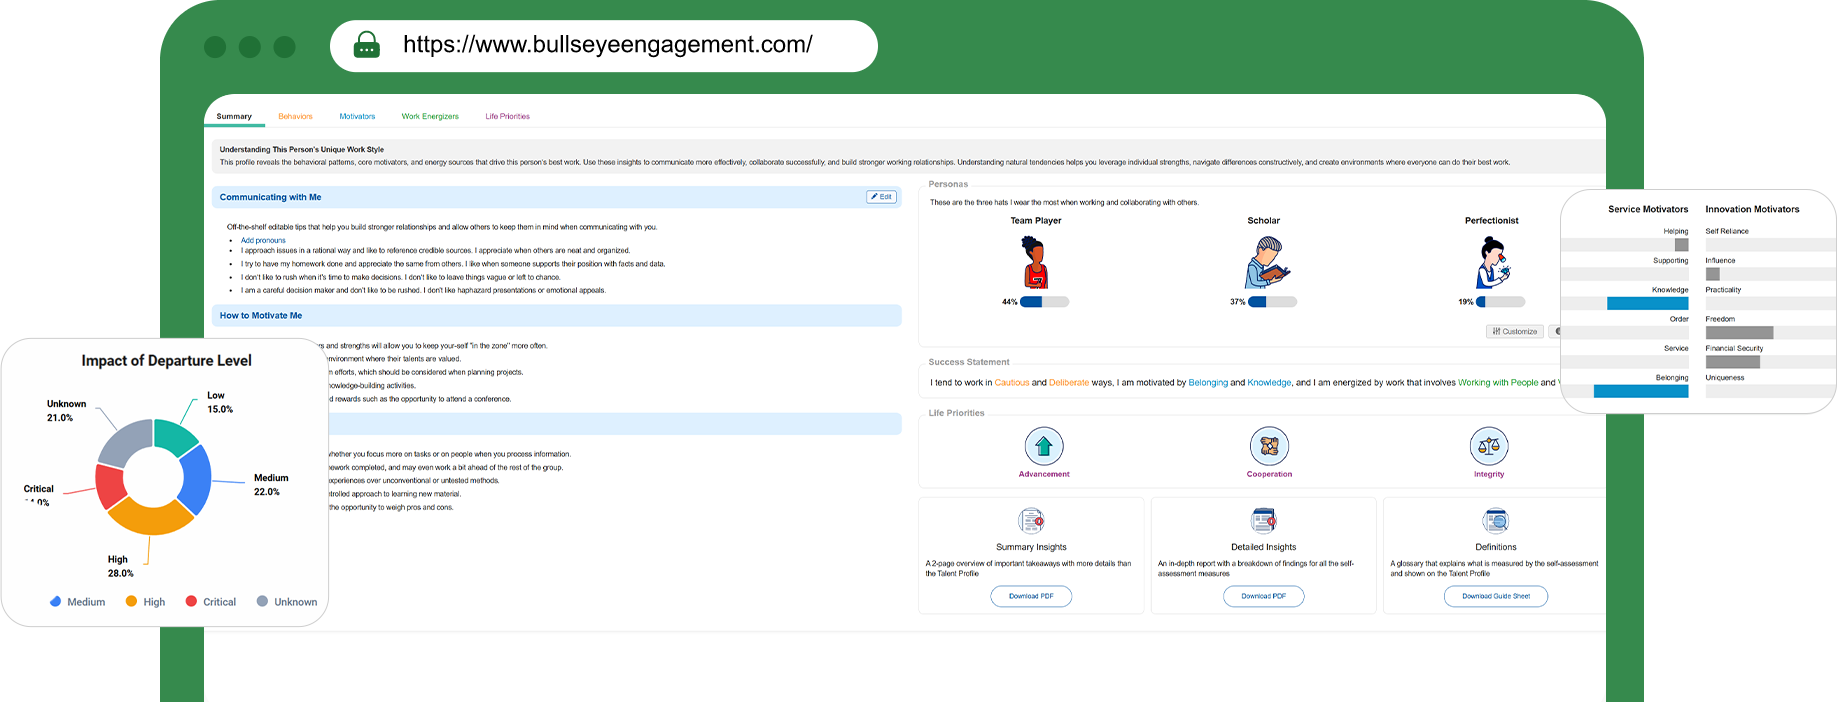Screen dimensions: 1837x702
Task: Toggle the Unknown legend item
Action: (287, 602)
